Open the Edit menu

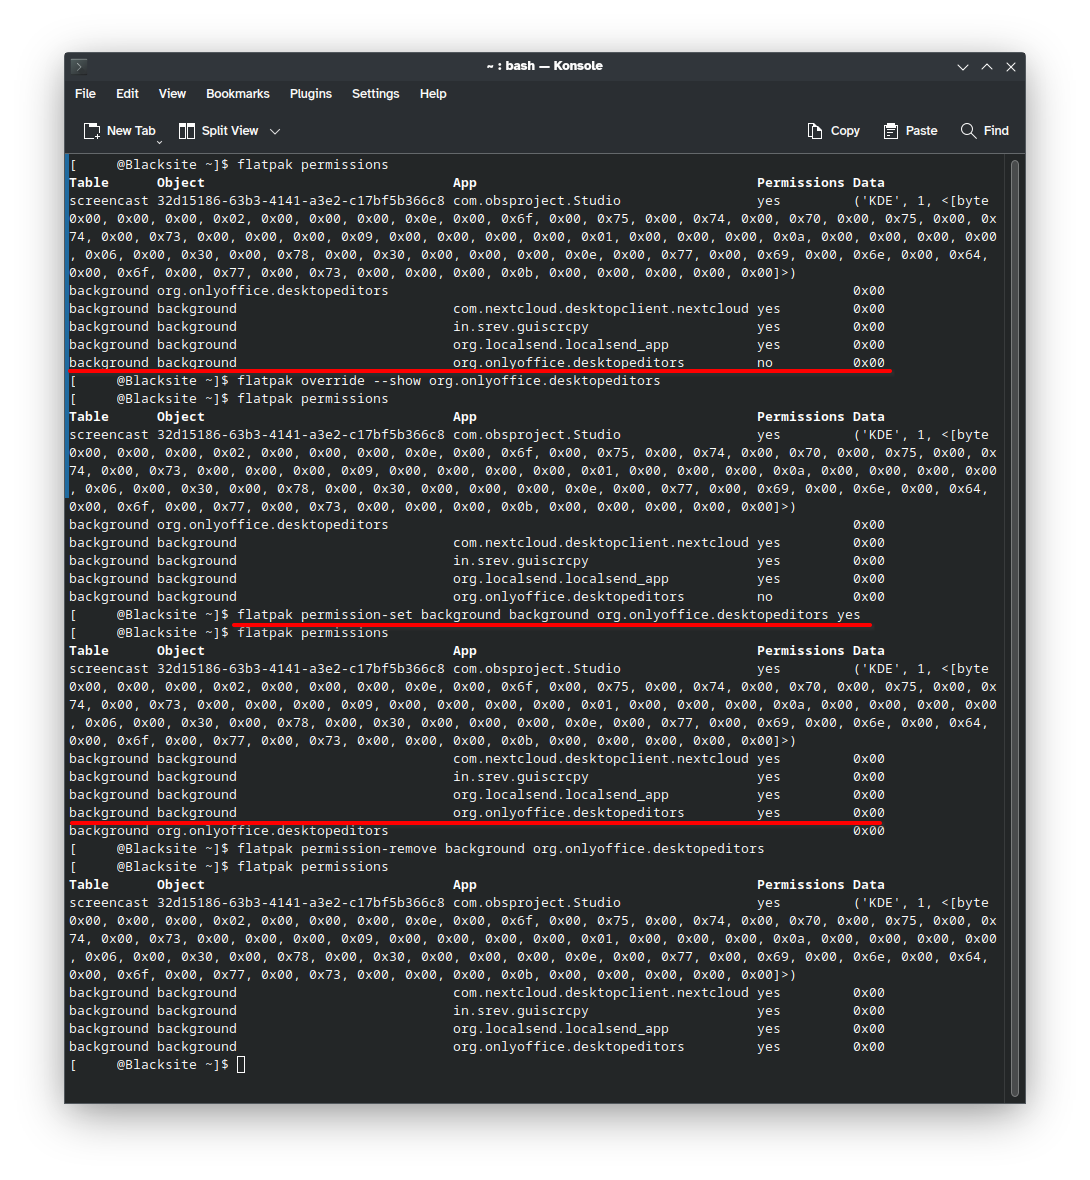(127, 93)
